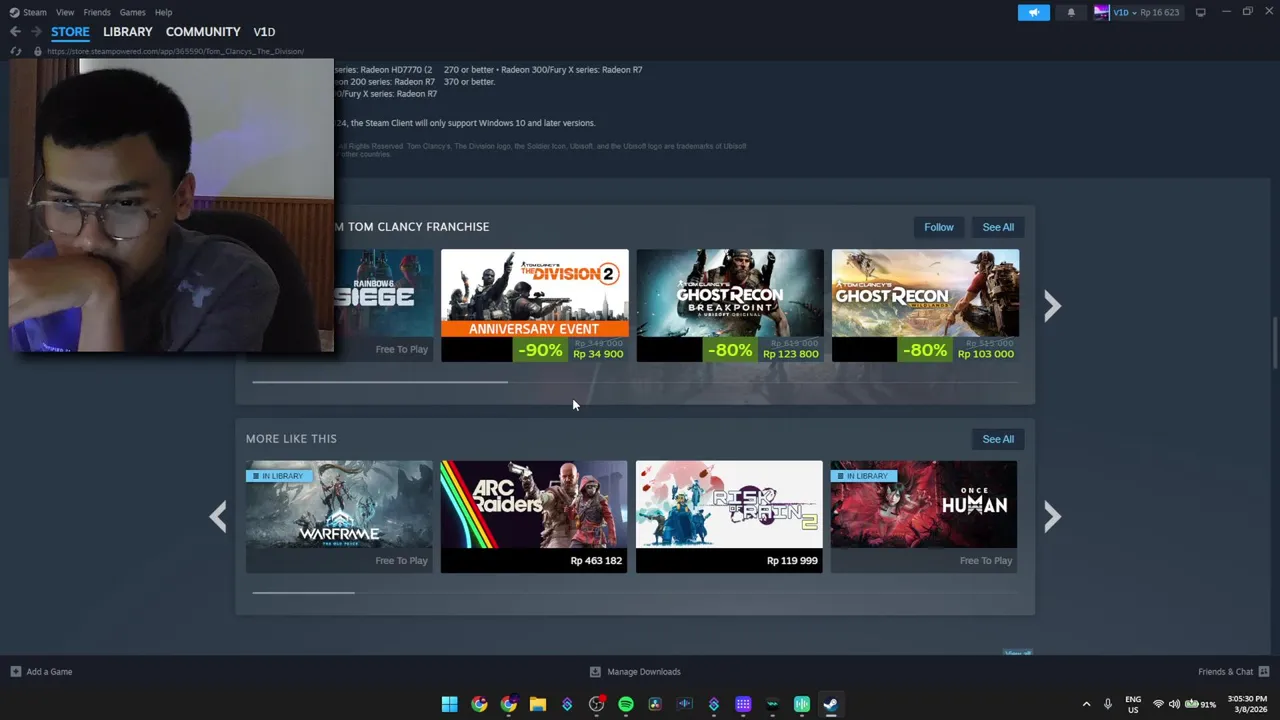Click the Rp 123 800 Breakpoint price
The height and width of the screenshot is (720, 1280).
[790, 354]
